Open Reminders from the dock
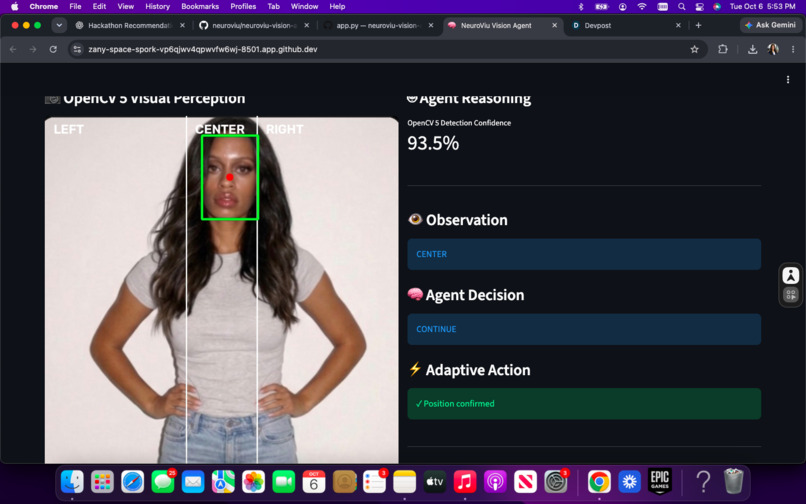Image resolution: width=806 pixels, height=504 pixels. [374, 482]
